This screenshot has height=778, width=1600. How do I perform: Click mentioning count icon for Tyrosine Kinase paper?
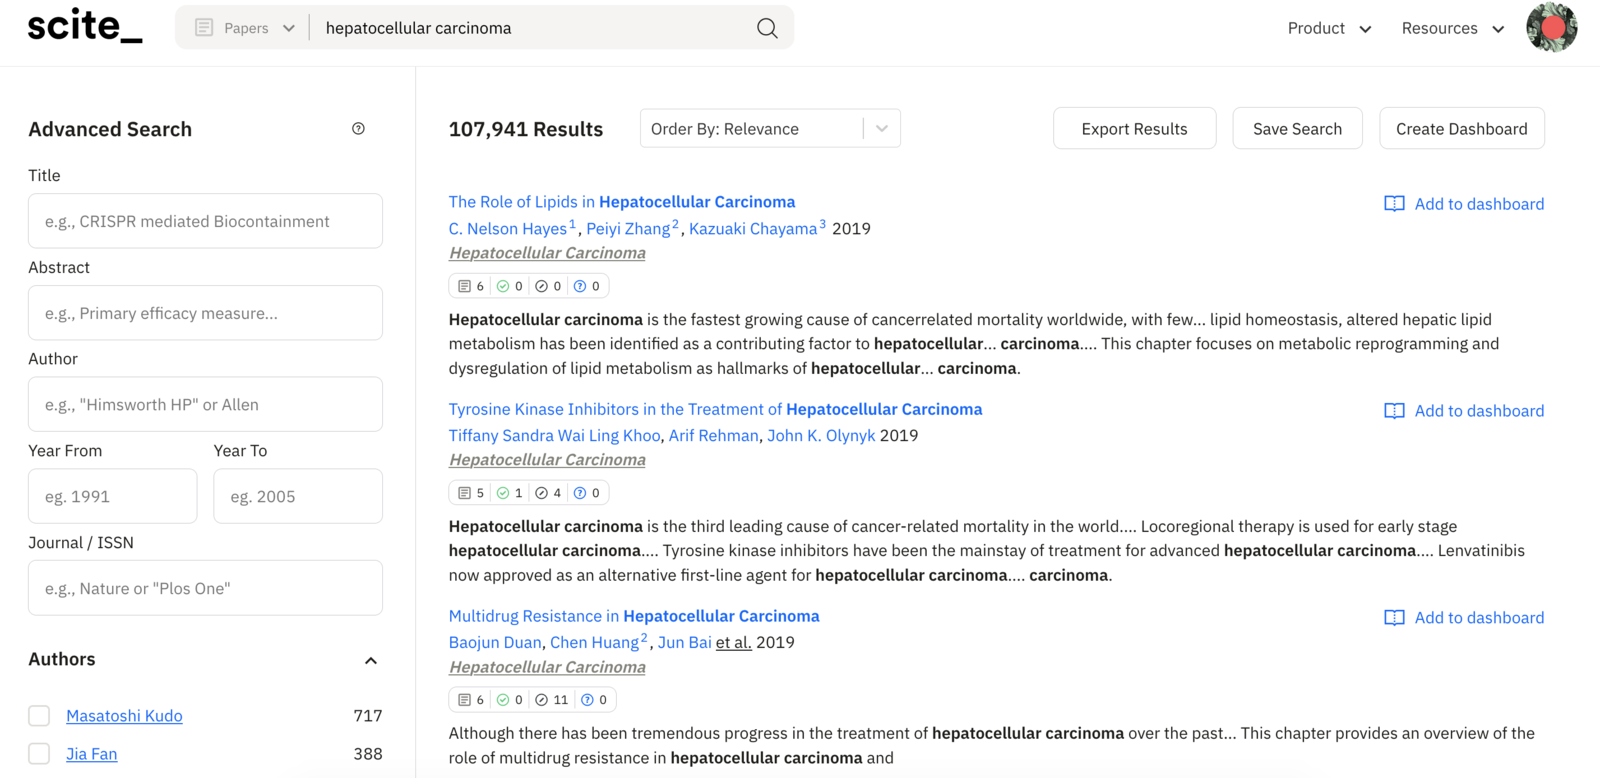pyautogui.click(x=580, y=493)
